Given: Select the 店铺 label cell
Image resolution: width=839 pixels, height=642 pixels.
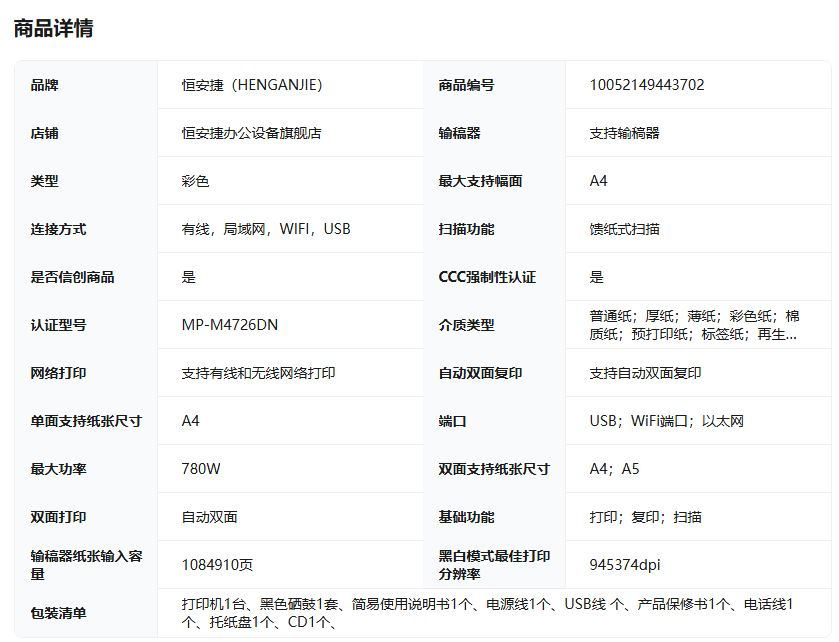Looking at the screenshot, I should [x=44, y=133].
